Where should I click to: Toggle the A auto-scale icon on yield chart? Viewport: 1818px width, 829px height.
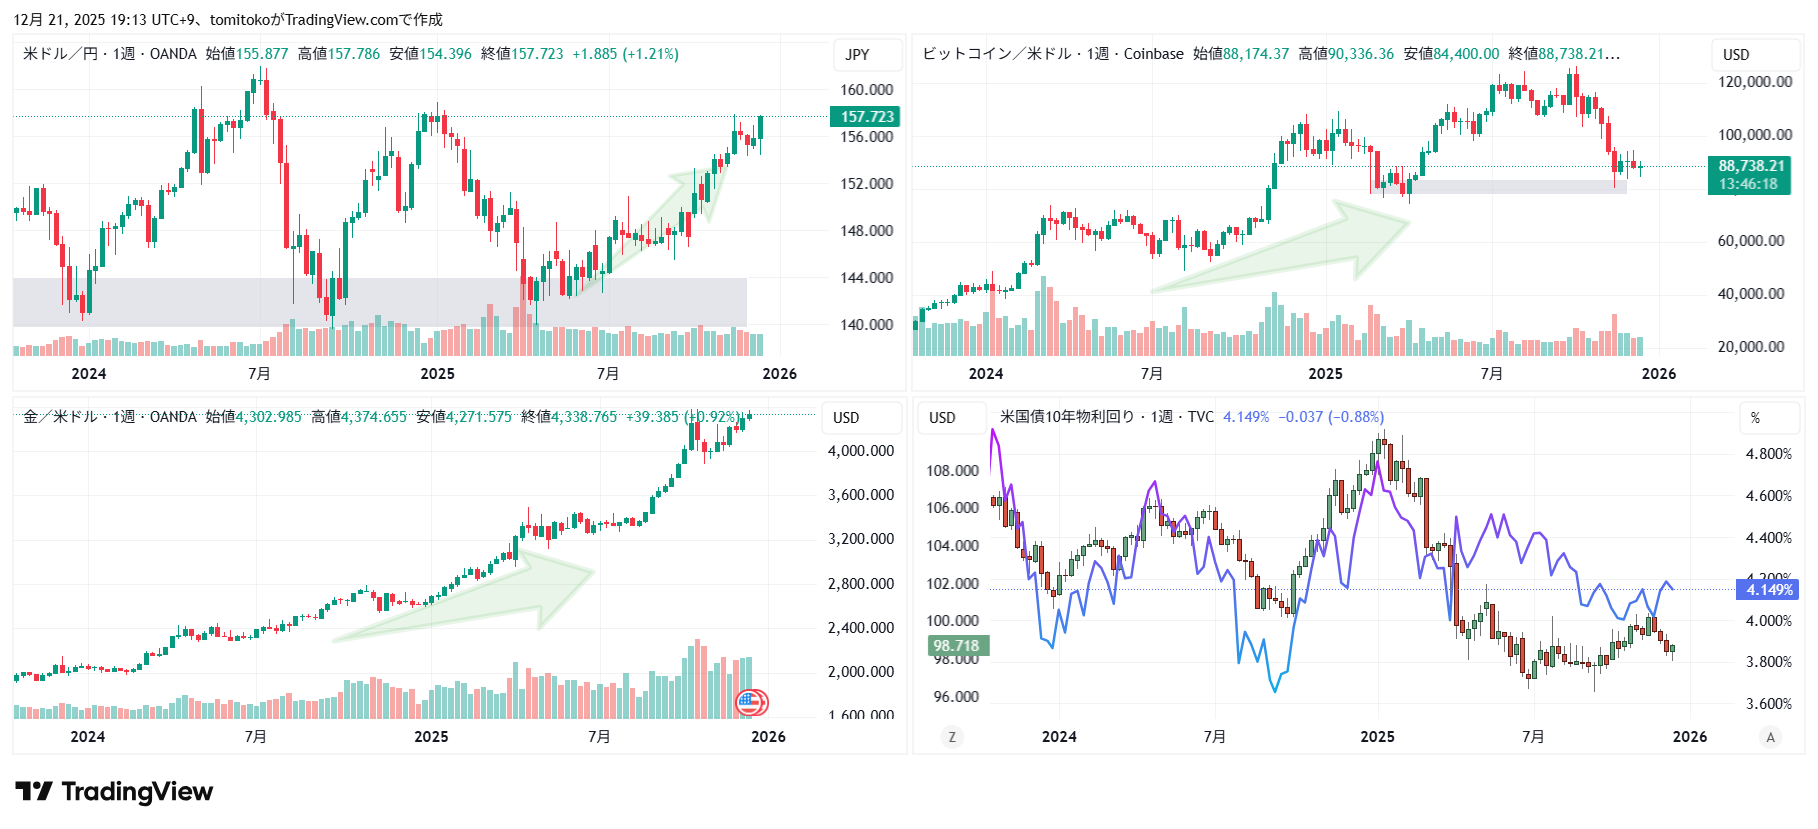(1770, 737)
